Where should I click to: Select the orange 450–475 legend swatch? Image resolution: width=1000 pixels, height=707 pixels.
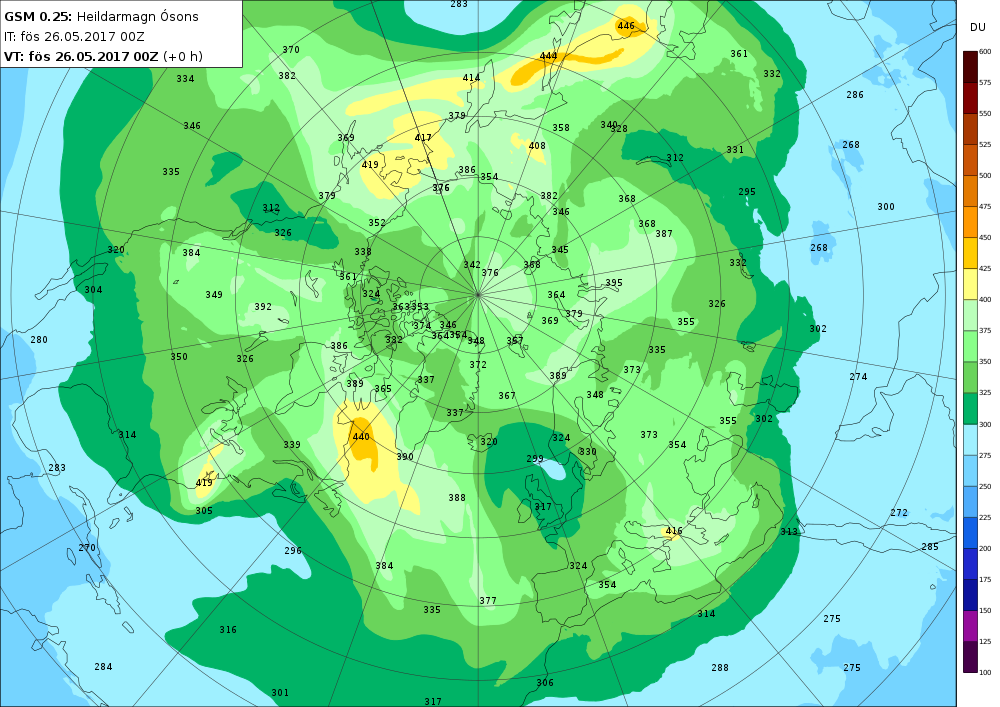click(970, 222)
